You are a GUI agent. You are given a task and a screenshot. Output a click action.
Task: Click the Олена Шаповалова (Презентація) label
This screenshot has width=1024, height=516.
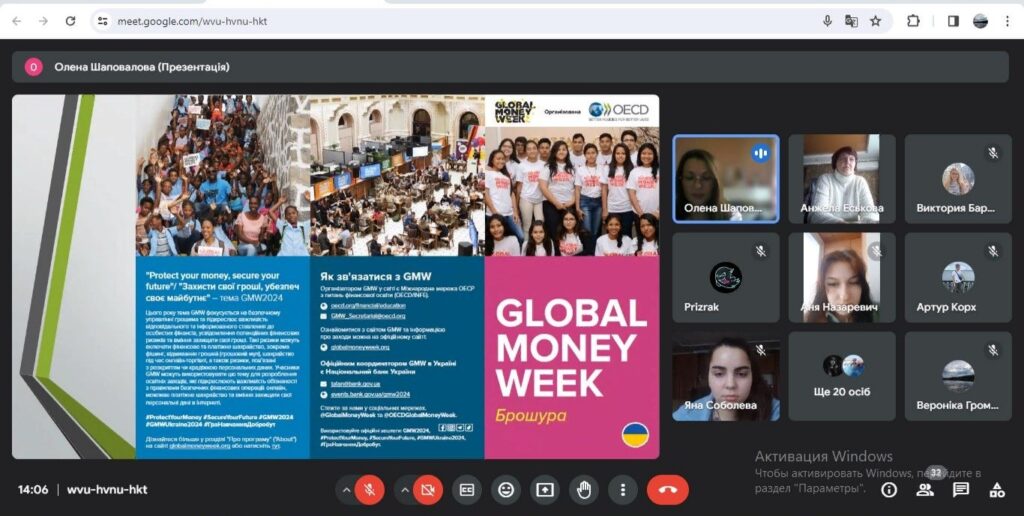coord(142,67)
